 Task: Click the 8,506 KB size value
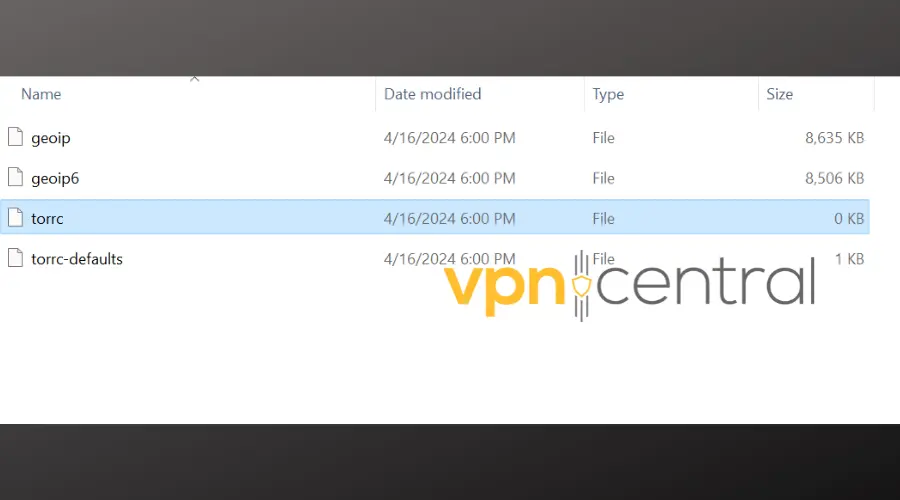834,178
